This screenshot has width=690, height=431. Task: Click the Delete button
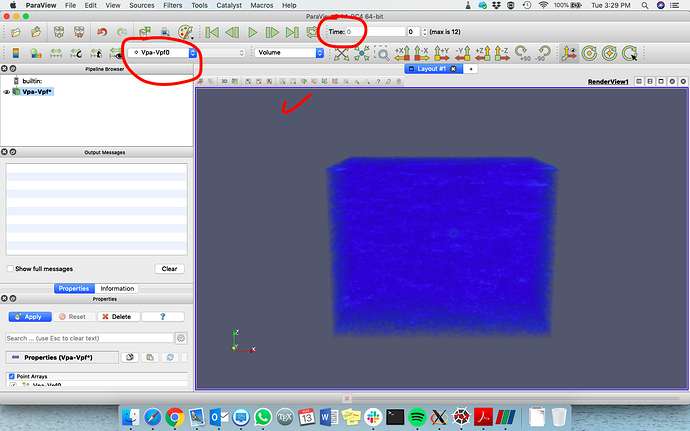[x=118, y=317]
